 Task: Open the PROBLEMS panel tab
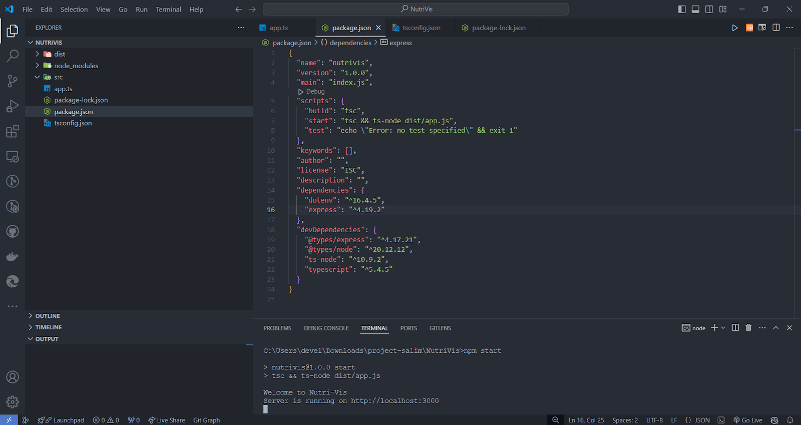[277, 328]
